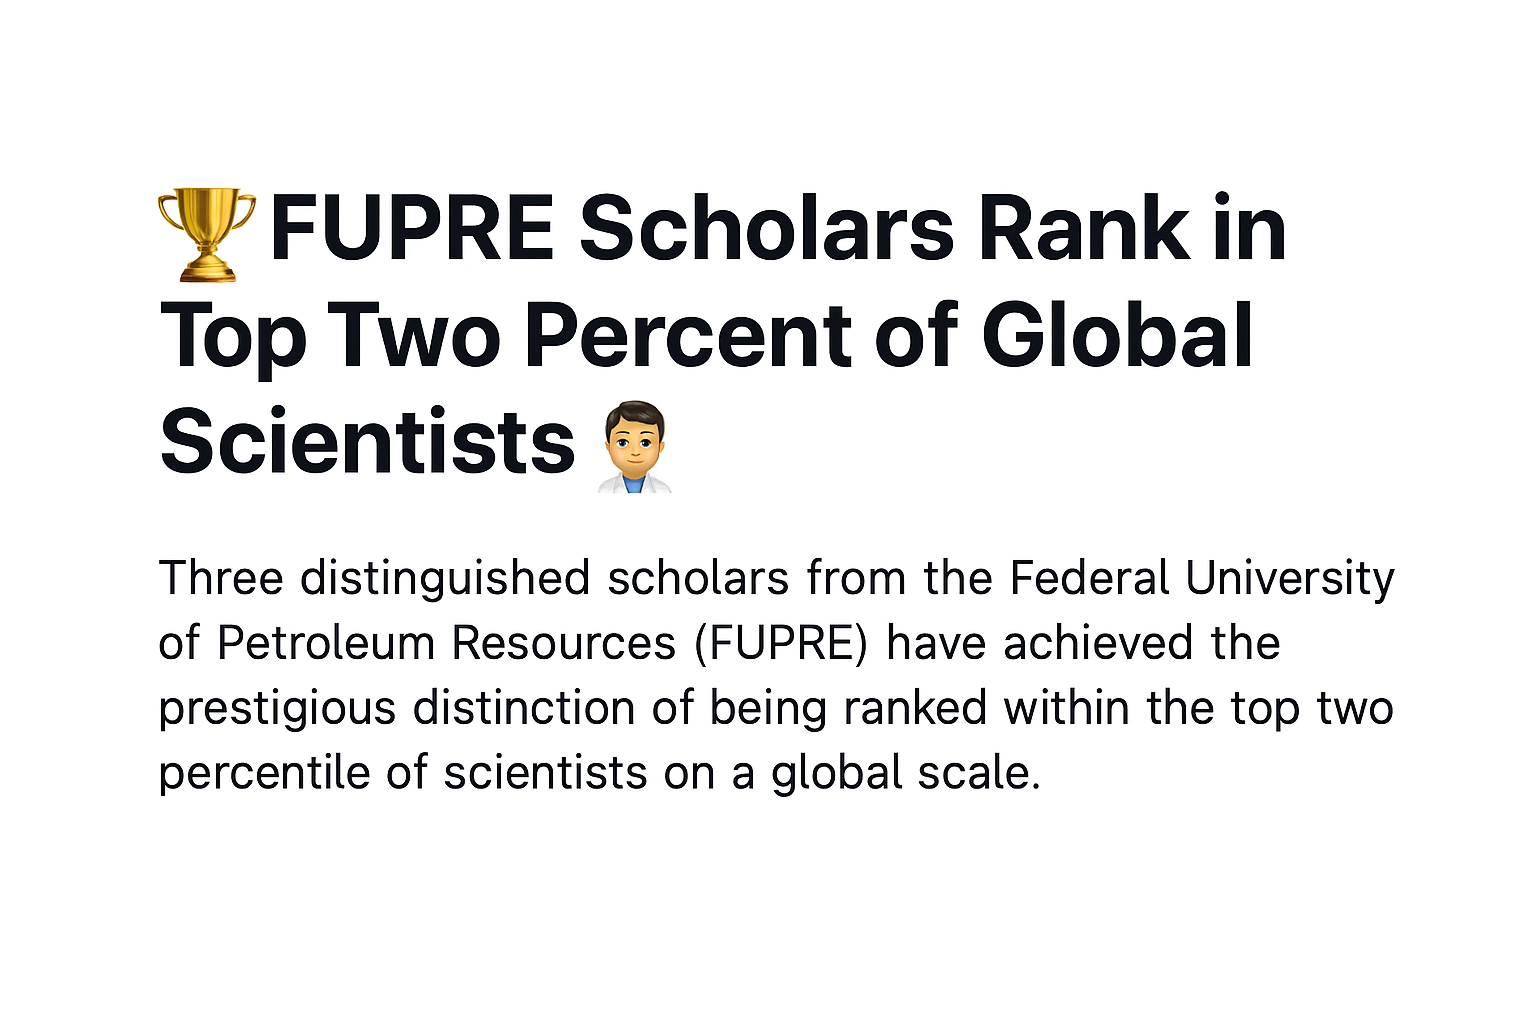Click "Rank" in the headline
1536x1024 pixels.
(1083, 229)
